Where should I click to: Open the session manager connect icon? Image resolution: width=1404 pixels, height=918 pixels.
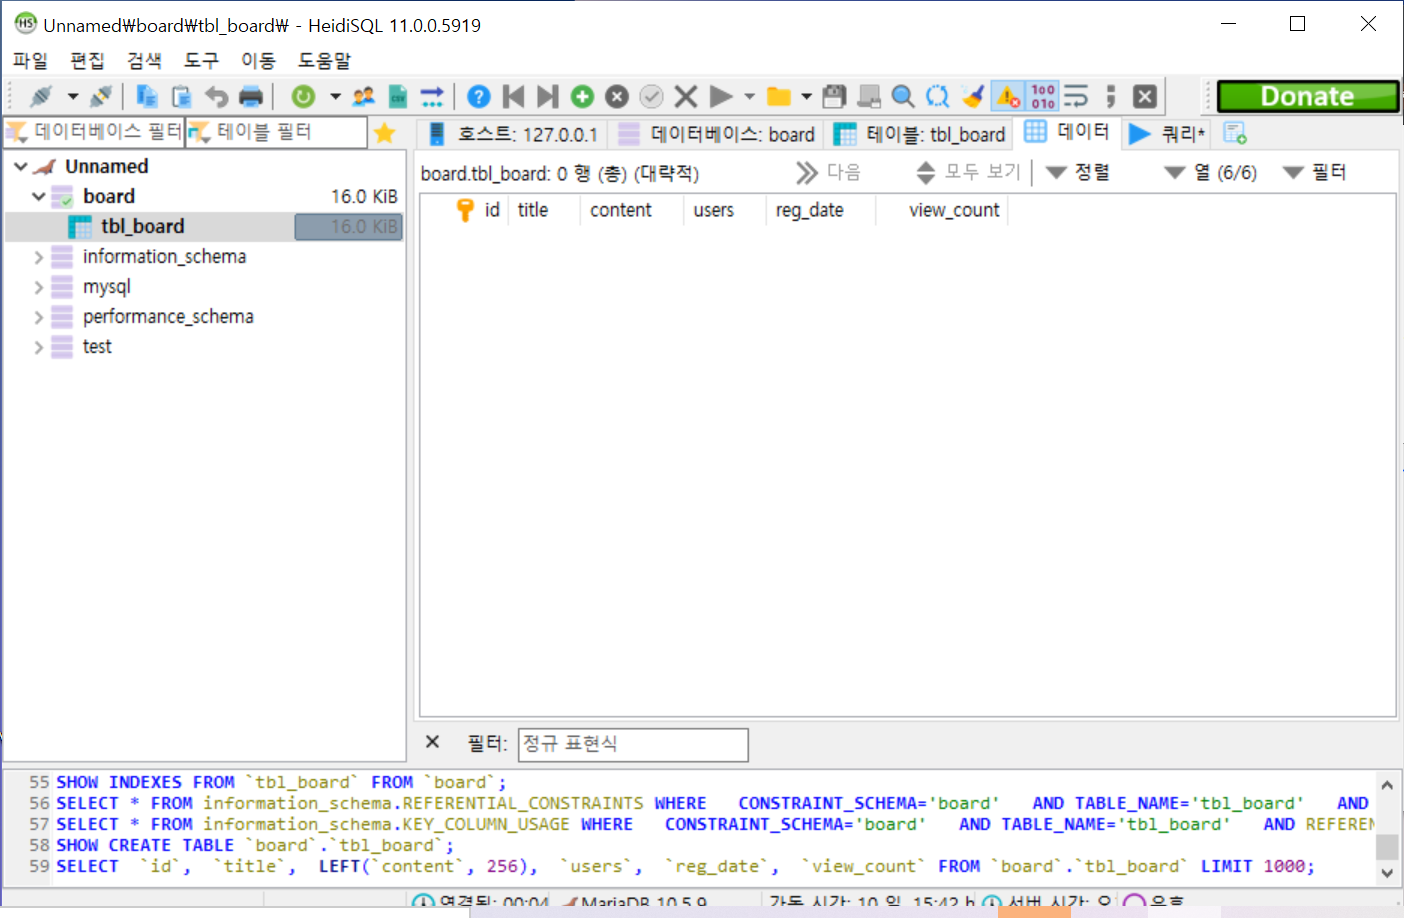point(41,96)
